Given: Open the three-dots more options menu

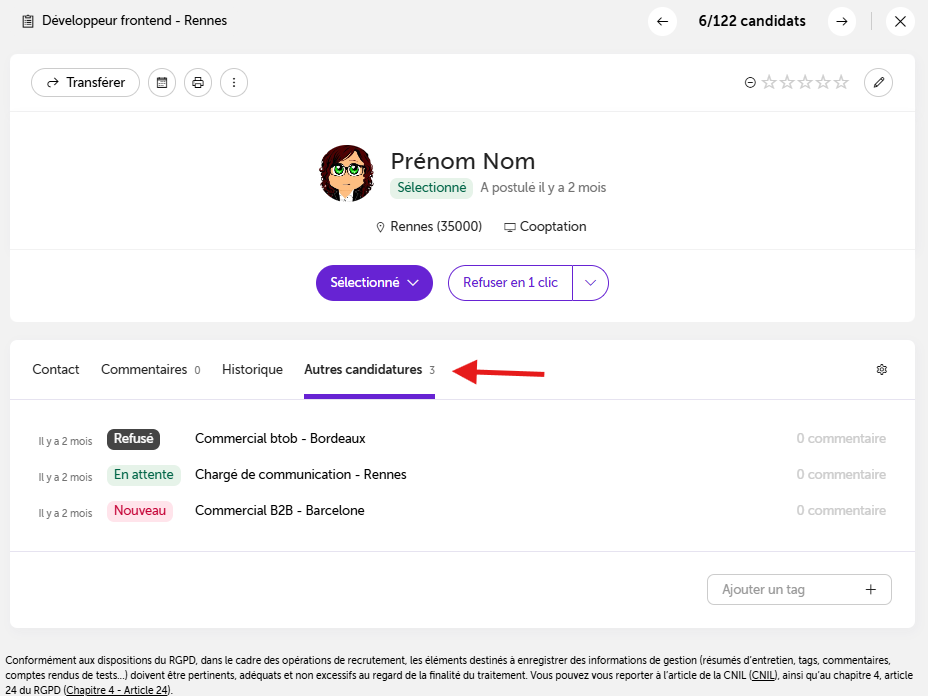Looking at the screenshot, I should [234, 83].
